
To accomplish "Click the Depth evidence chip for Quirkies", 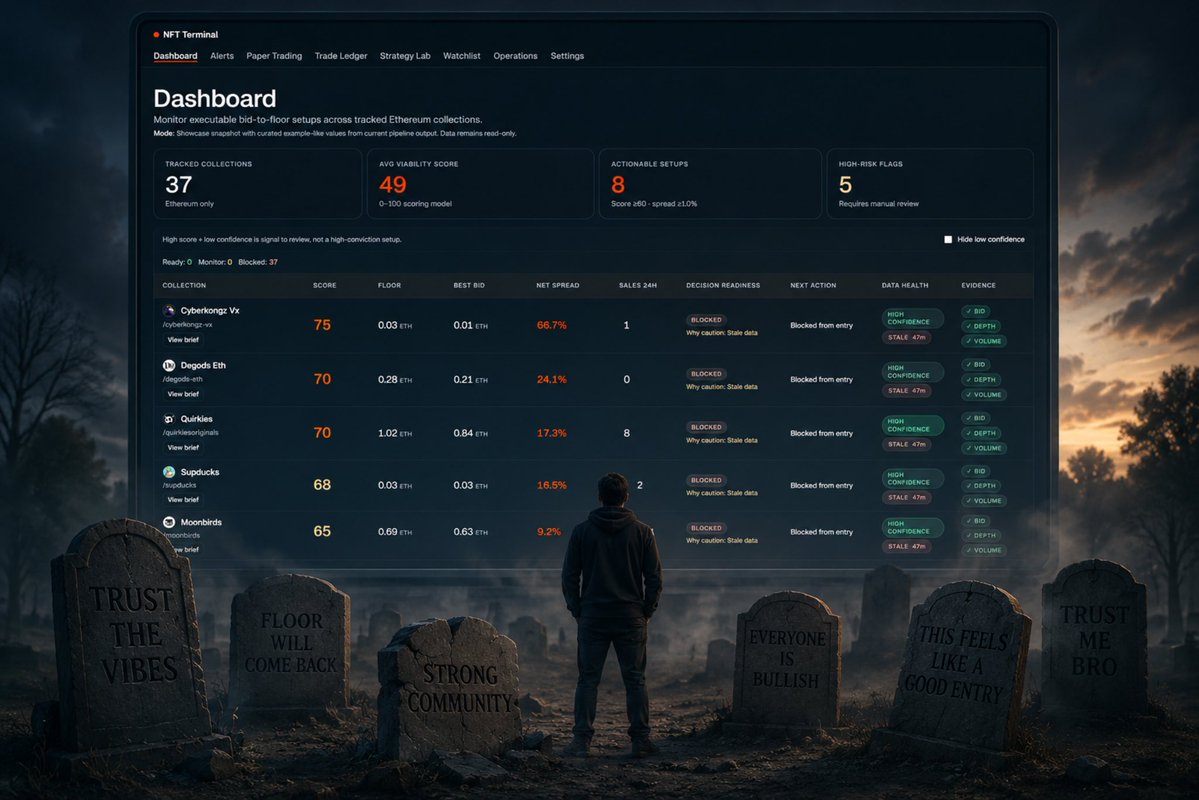I will click(980, 433).
